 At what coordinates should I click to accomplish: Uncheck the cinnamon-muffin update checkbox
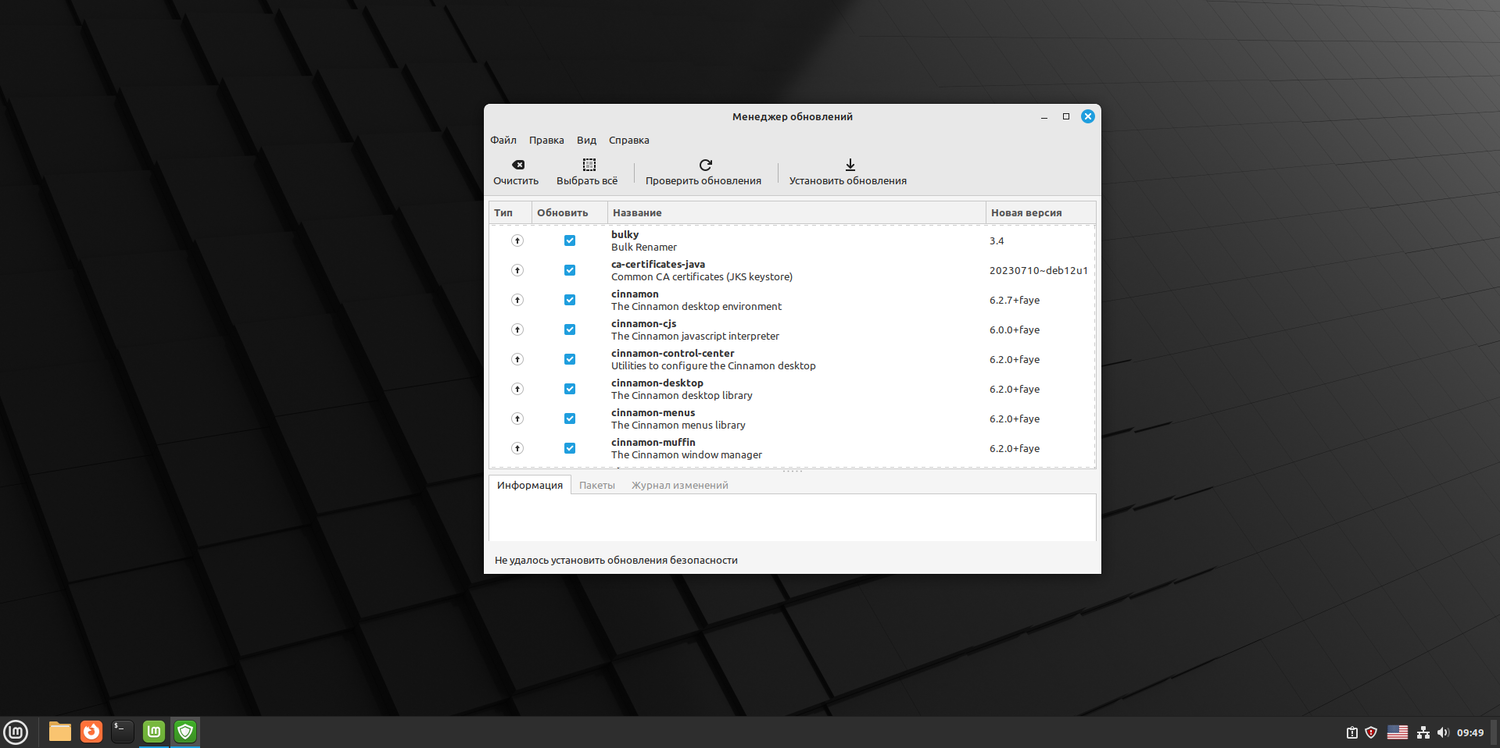[x=570, y=448]
